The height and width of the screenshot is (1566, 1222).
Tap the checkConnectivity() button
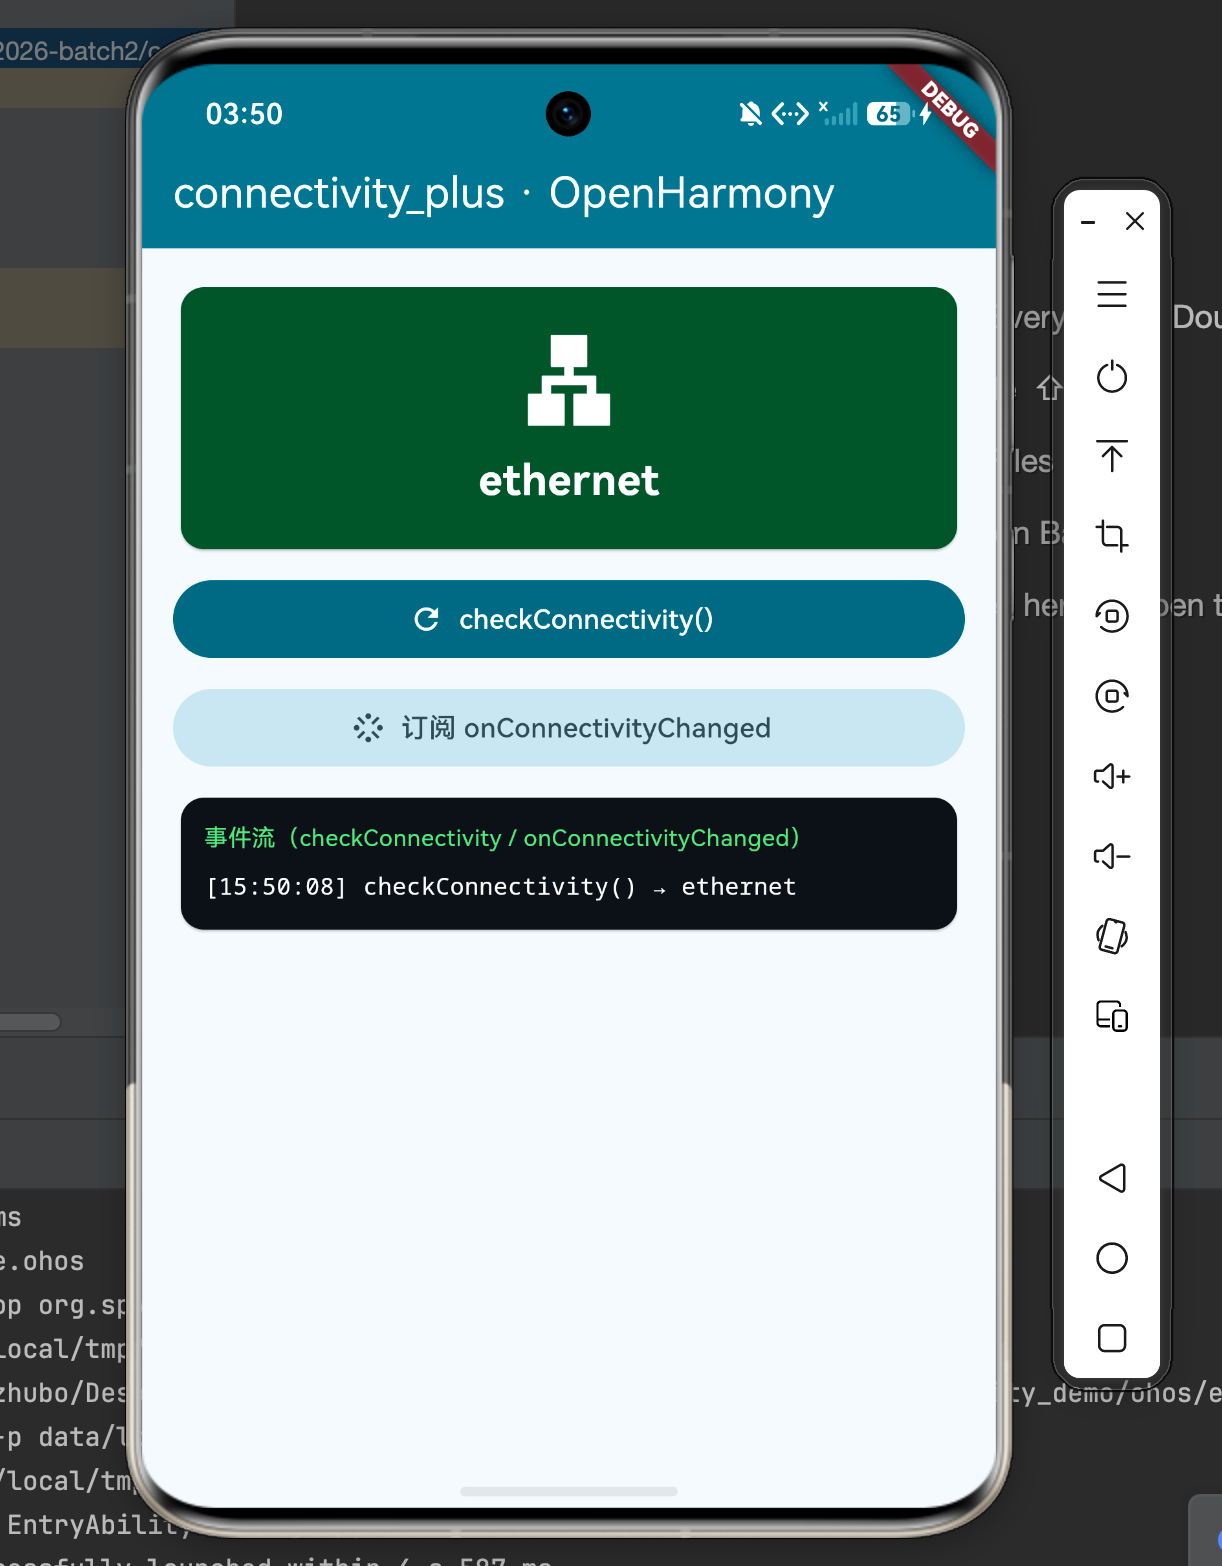click(x=569, y=619)
